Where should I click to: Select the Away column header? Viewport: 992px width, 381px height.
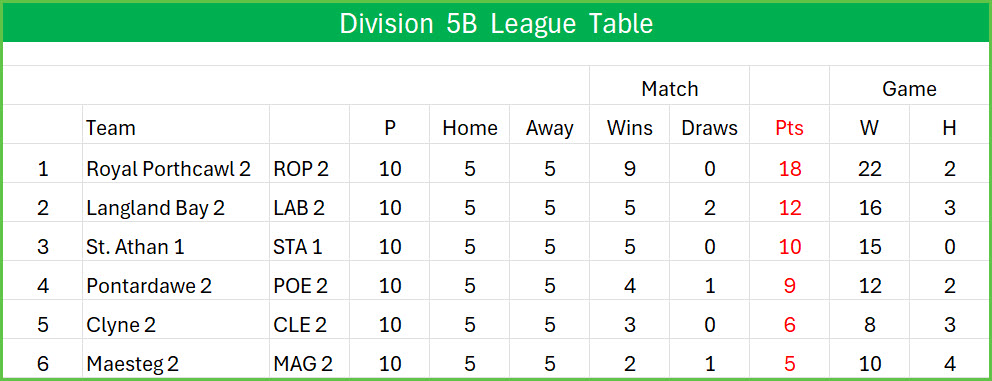[x=549, y=128]
